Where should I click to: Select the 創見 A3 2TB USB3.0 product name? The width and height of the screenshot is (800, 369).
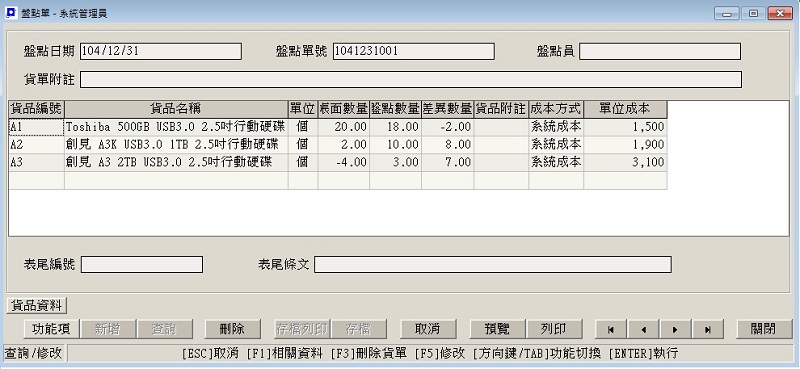pyautogui.click(x=176, y=163)
